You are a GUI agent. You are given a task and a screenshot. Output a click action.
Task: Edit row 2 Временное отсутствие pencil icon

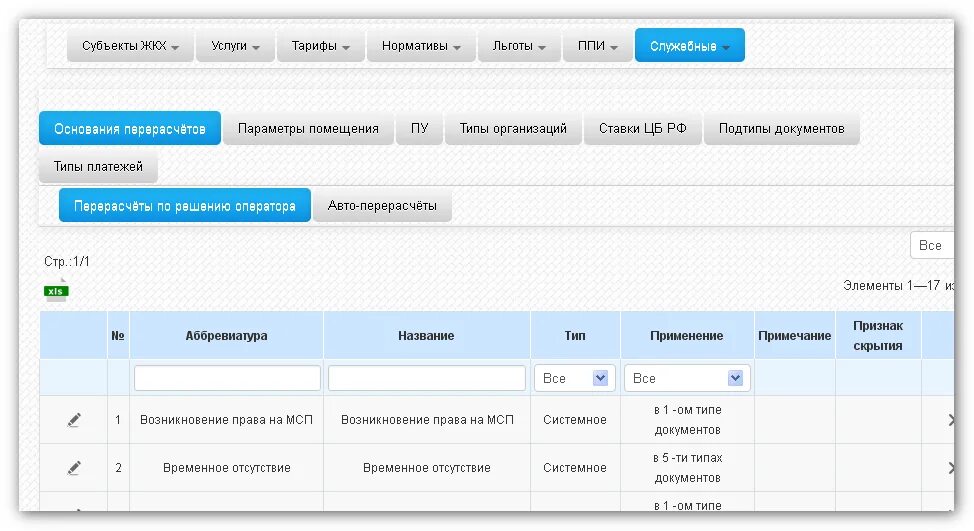point(74,468)
